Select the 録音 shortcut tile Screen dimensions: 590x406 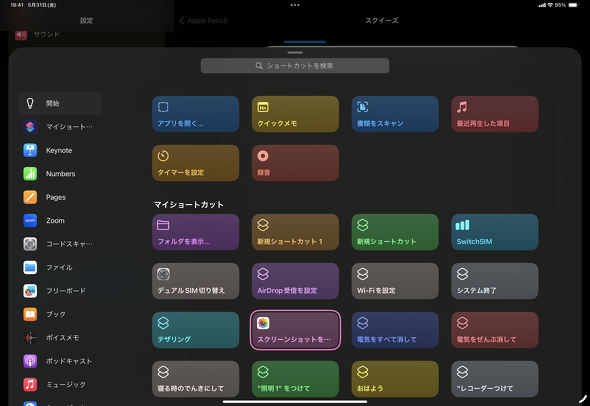pos(295,163)
